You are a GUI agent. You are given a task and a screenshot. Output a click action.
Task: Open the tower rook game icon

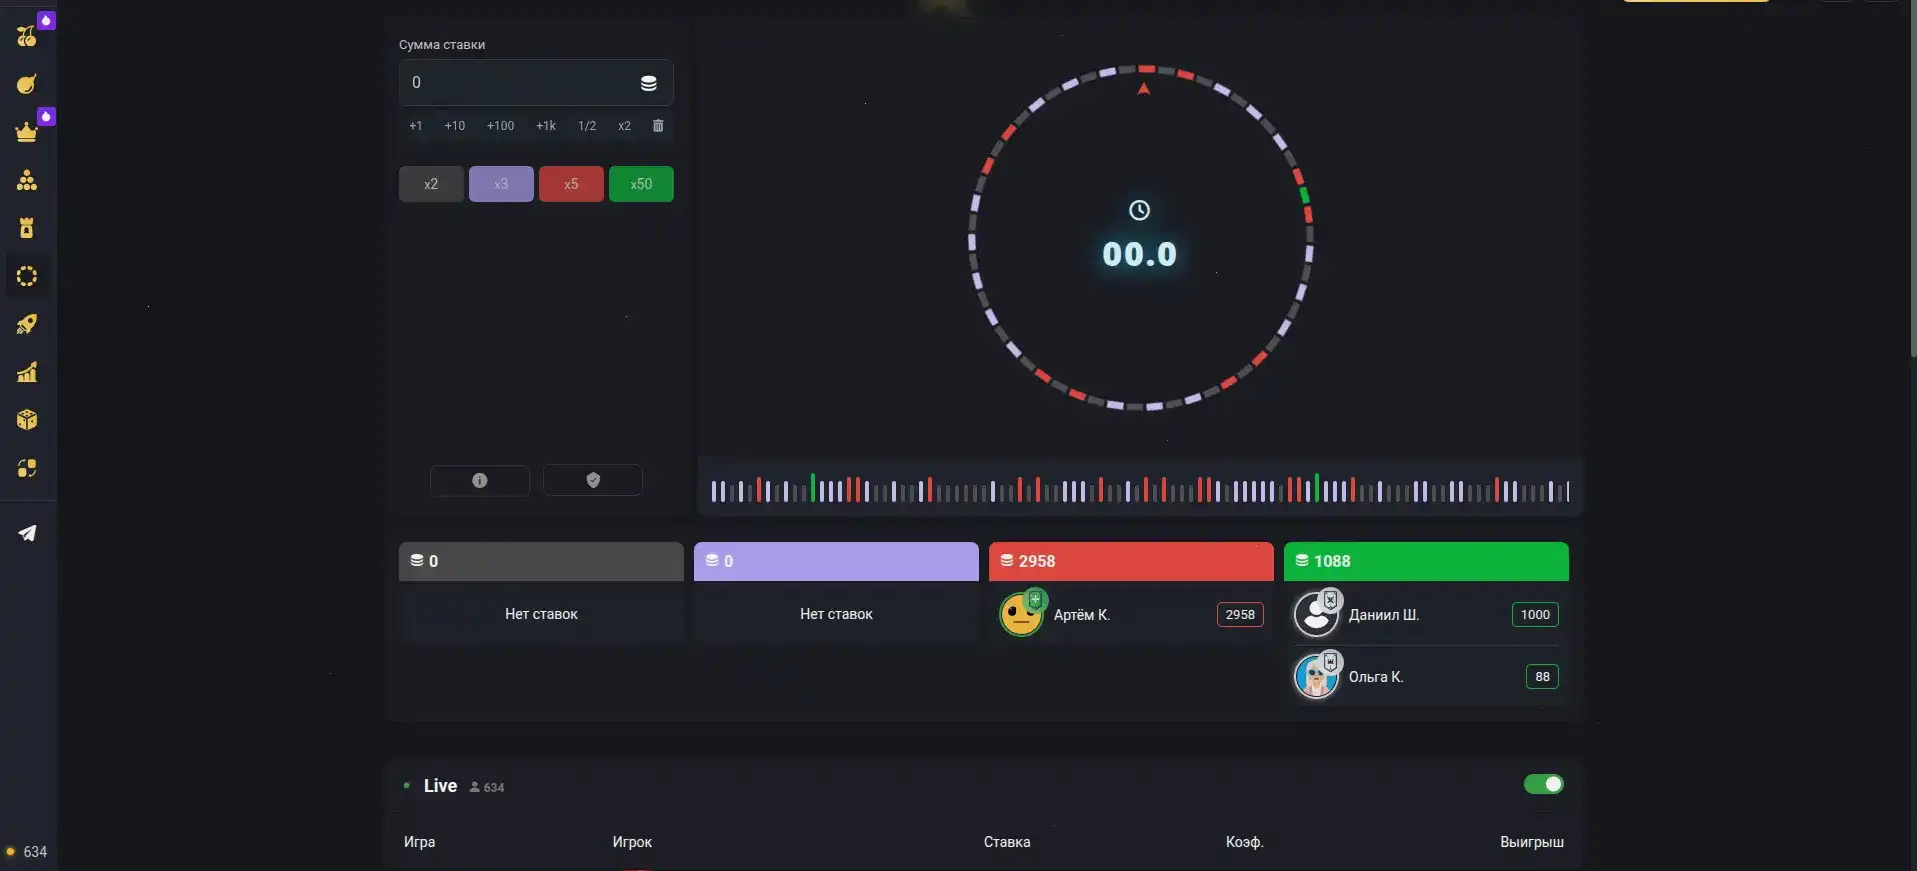[27, 228]
